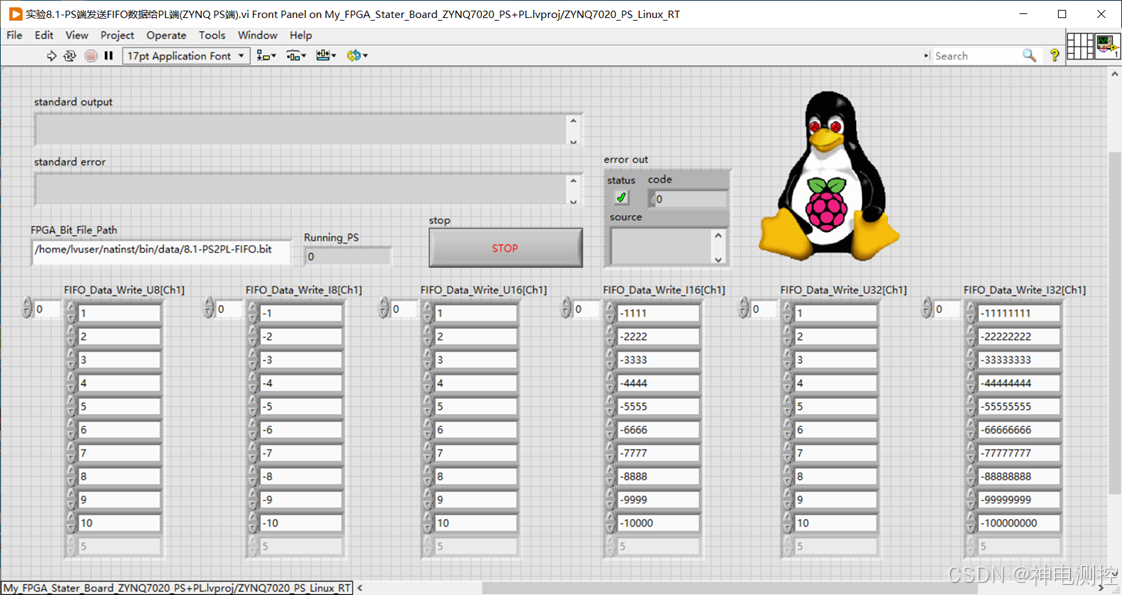This screenshot has width=1122, height=595.
Task: Click the source box scroll down arrow
Action: pyautogui.click(x=718, y=259)
